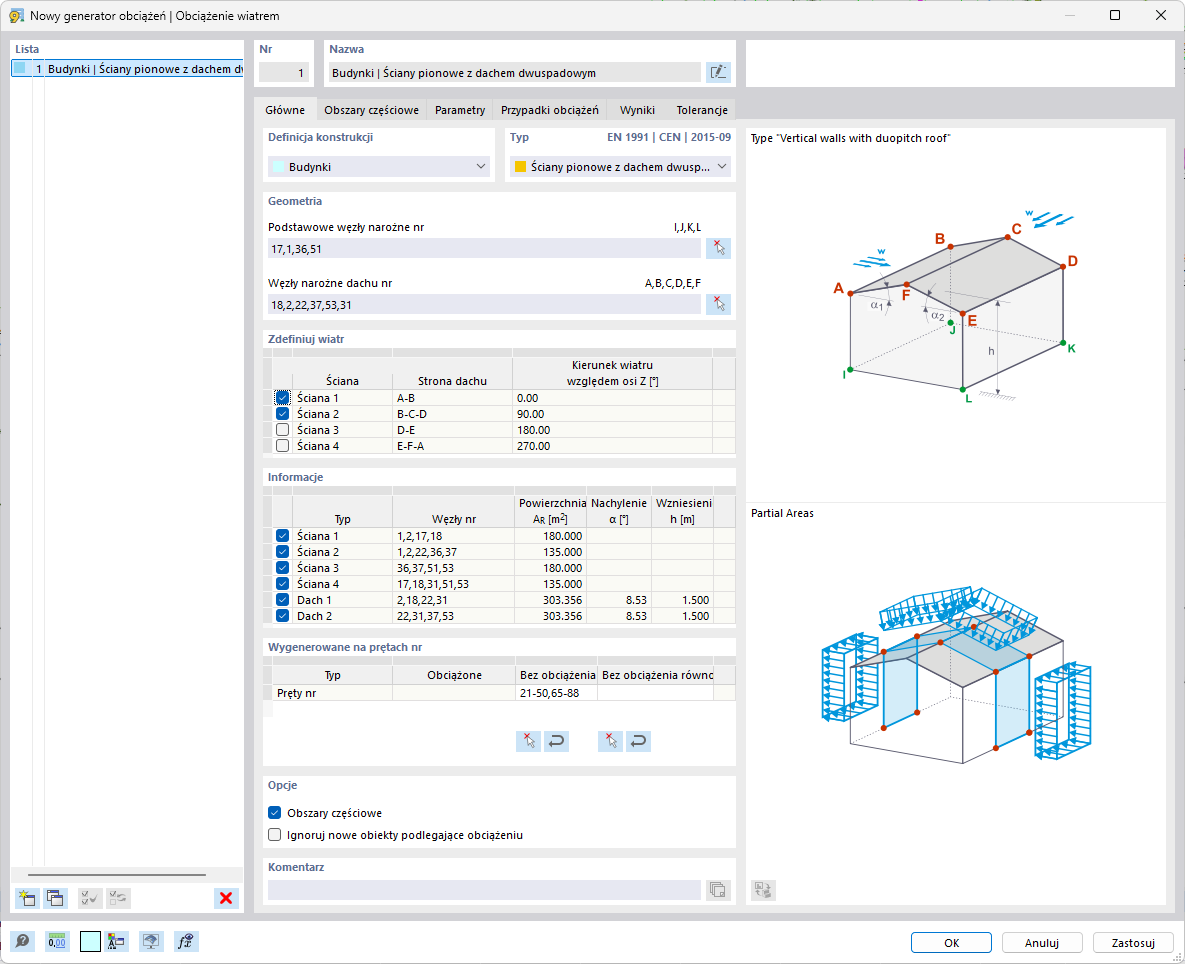The width and height of the screenshot is (1185, 964).
Task: Open the Wyniki tab
Action: [637, 110]
